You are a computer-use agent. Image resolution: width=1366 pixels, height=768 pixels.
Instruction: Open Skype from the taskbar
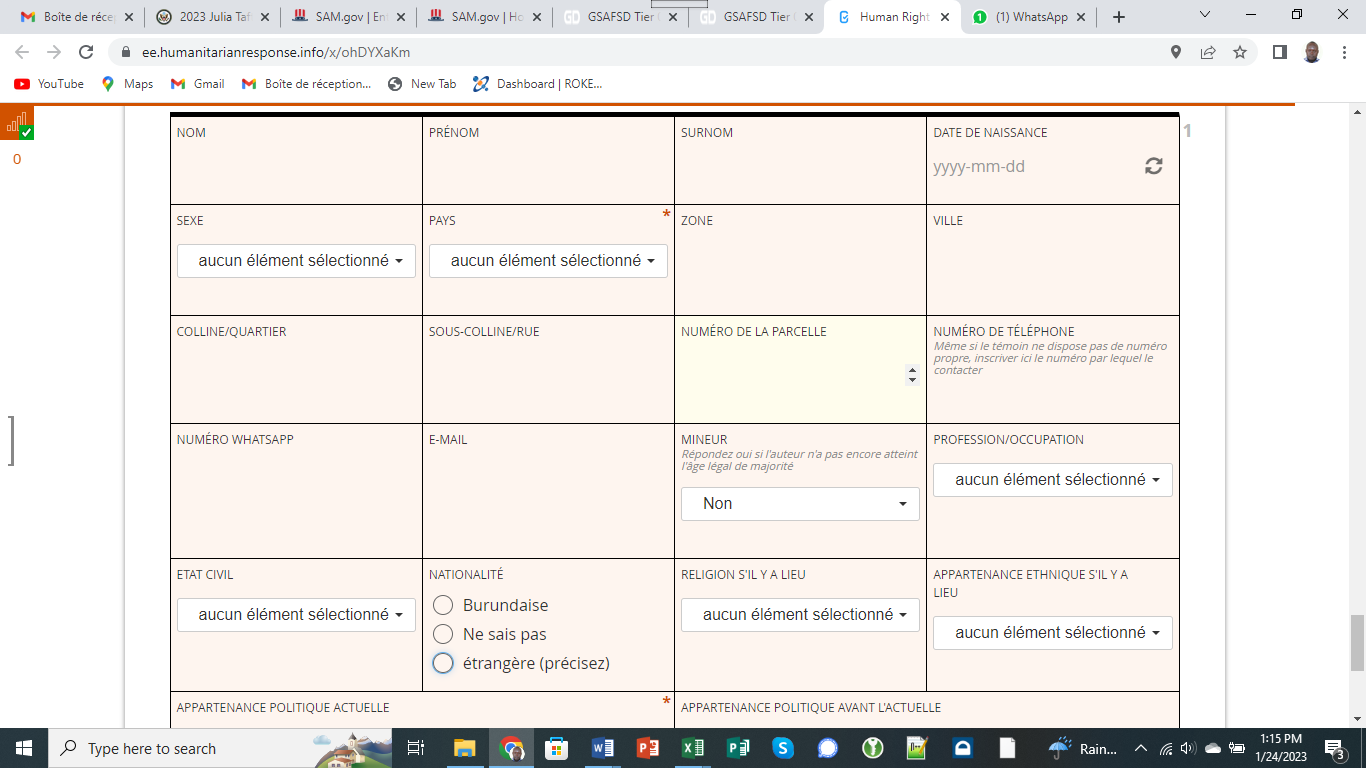coord(785,748)
